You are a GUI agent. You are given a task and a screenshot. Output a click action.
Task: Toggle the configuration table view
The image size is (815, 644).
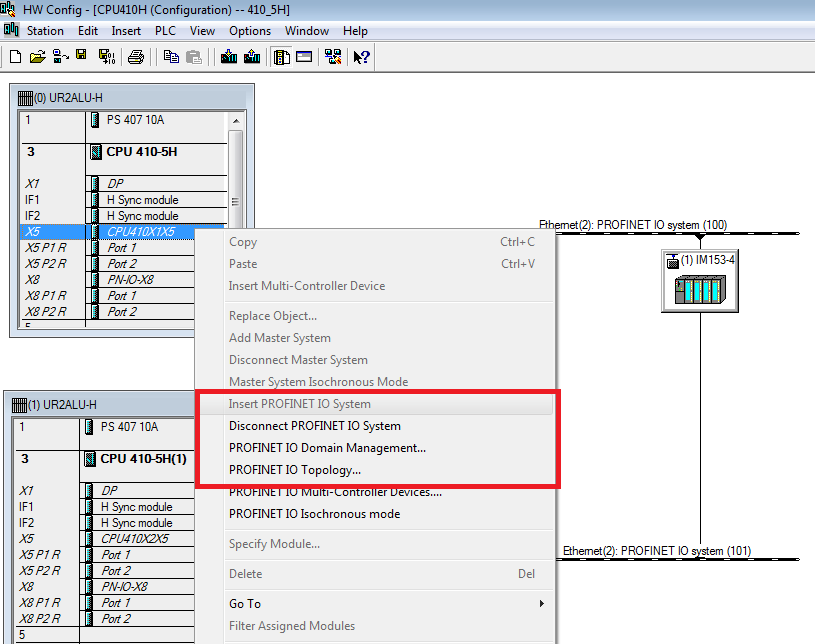tap(303, 57)
